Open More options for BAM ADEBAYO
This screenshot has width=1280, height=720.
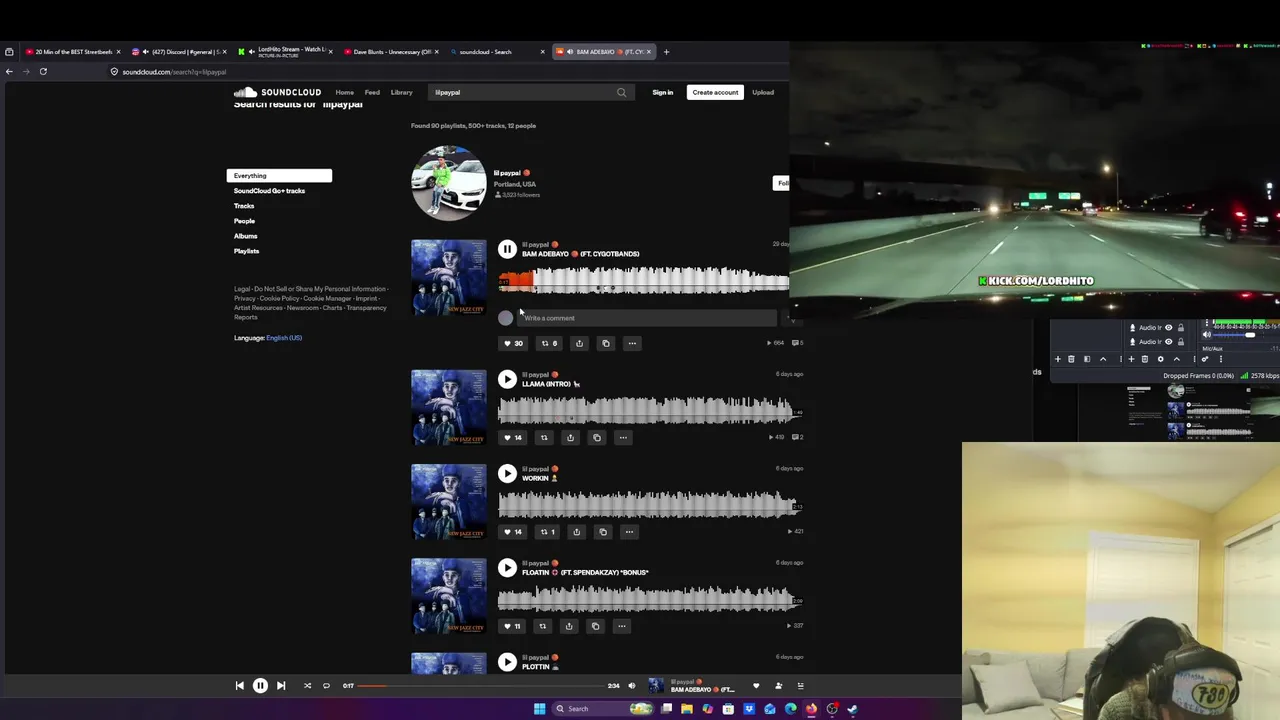[x=632, y=343]
